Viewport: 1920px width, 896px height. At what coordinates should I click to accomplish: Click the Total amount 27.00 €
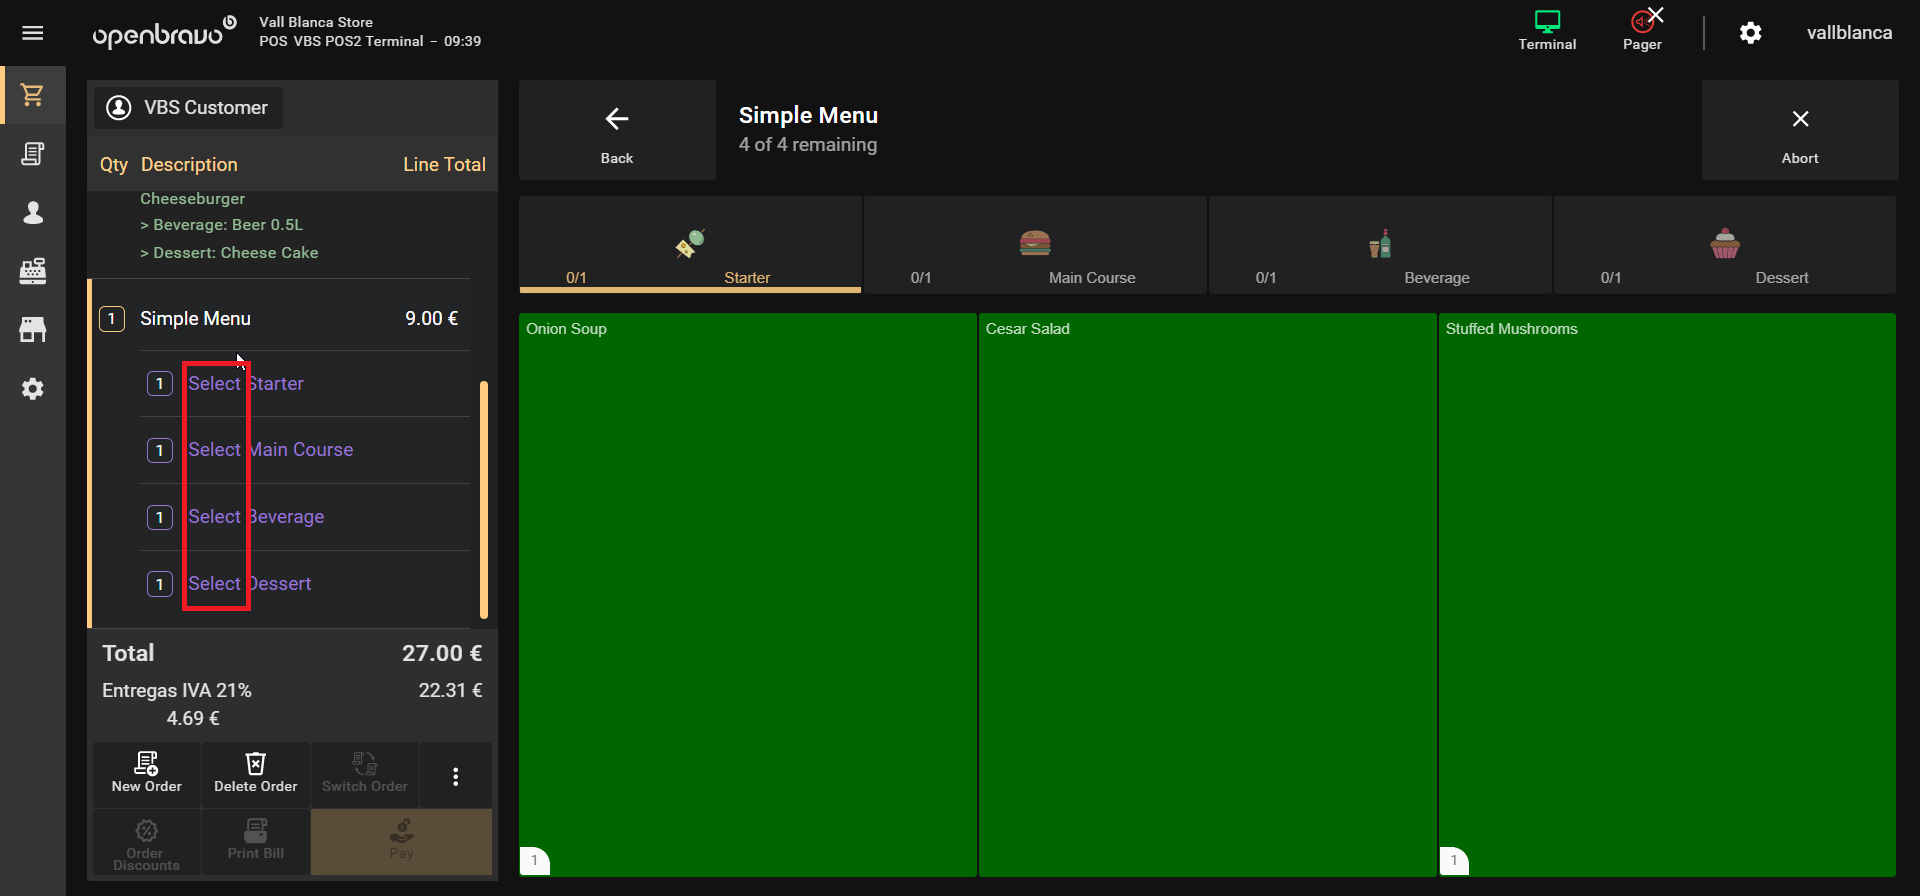click(442, 654)
